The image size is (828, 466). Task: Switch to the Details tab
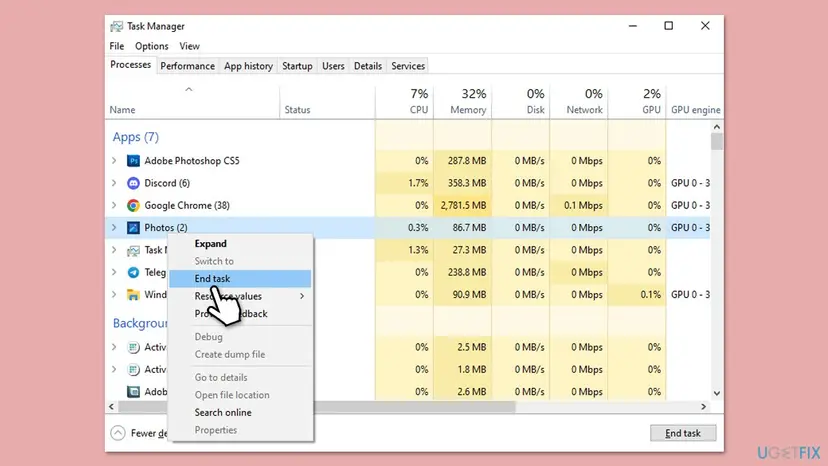[368, 66]
